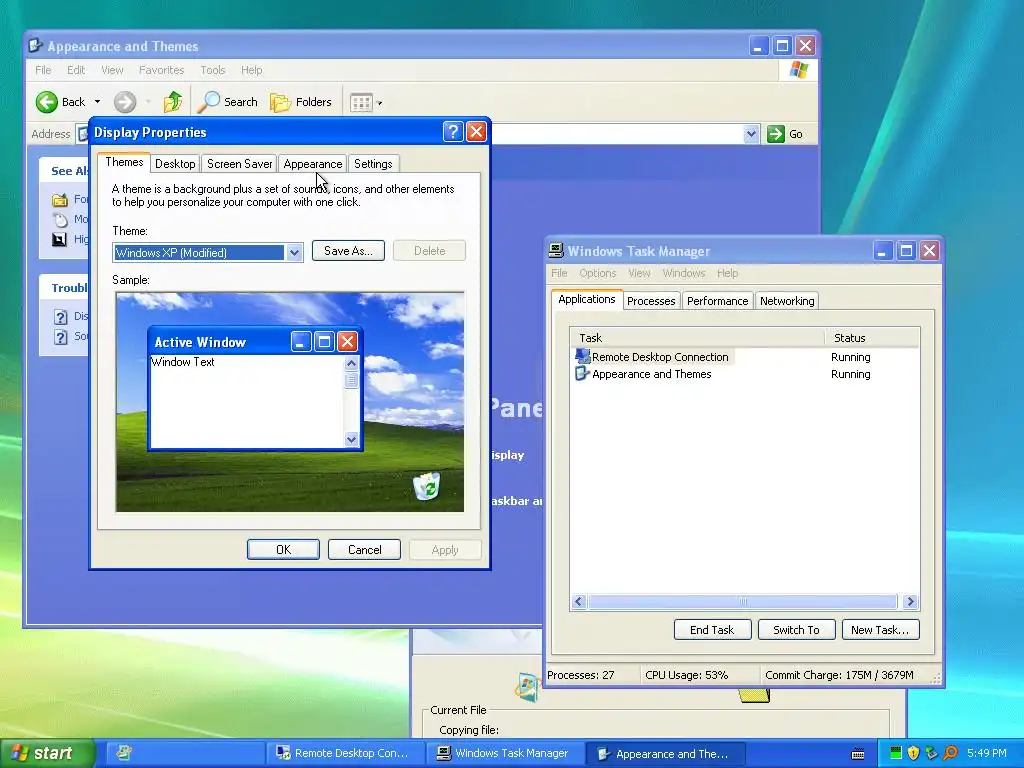Click the Forward arrow in Explorer toolbar
This screenshot has height=768, width=1024.
pos(125,102)
